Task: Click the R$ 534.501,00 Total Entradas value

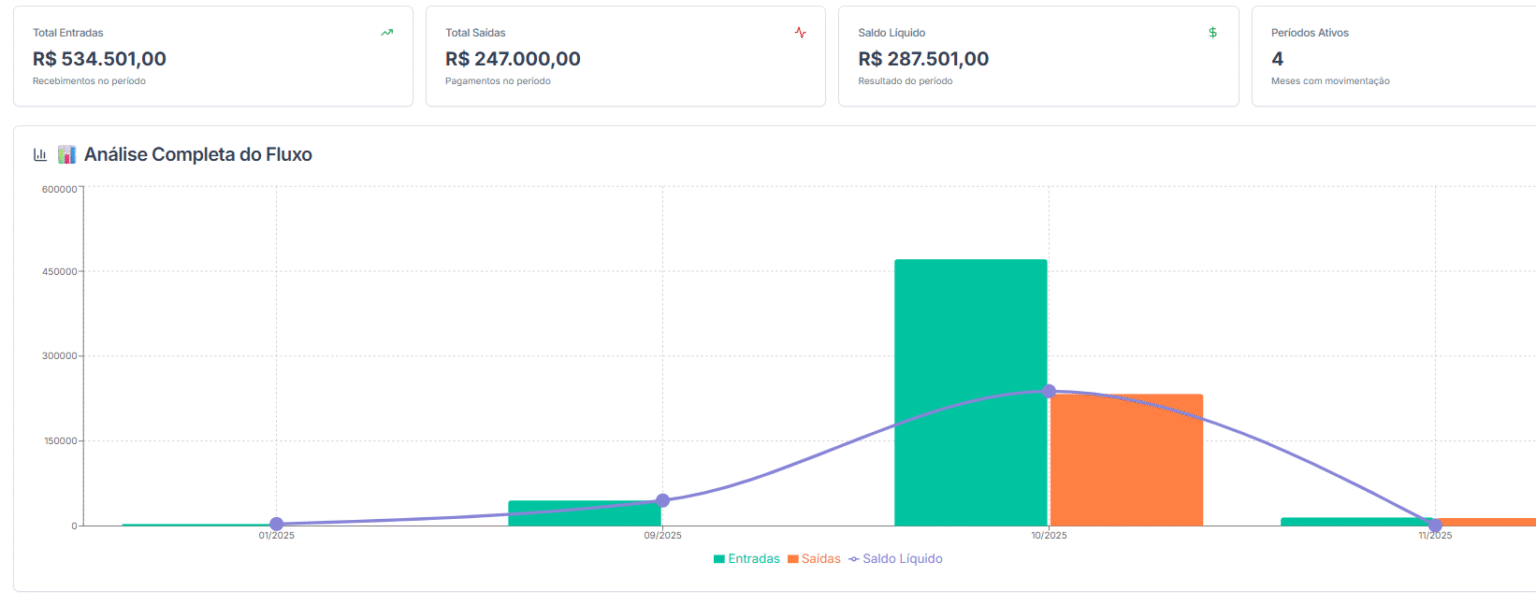Action: (99, 59)
